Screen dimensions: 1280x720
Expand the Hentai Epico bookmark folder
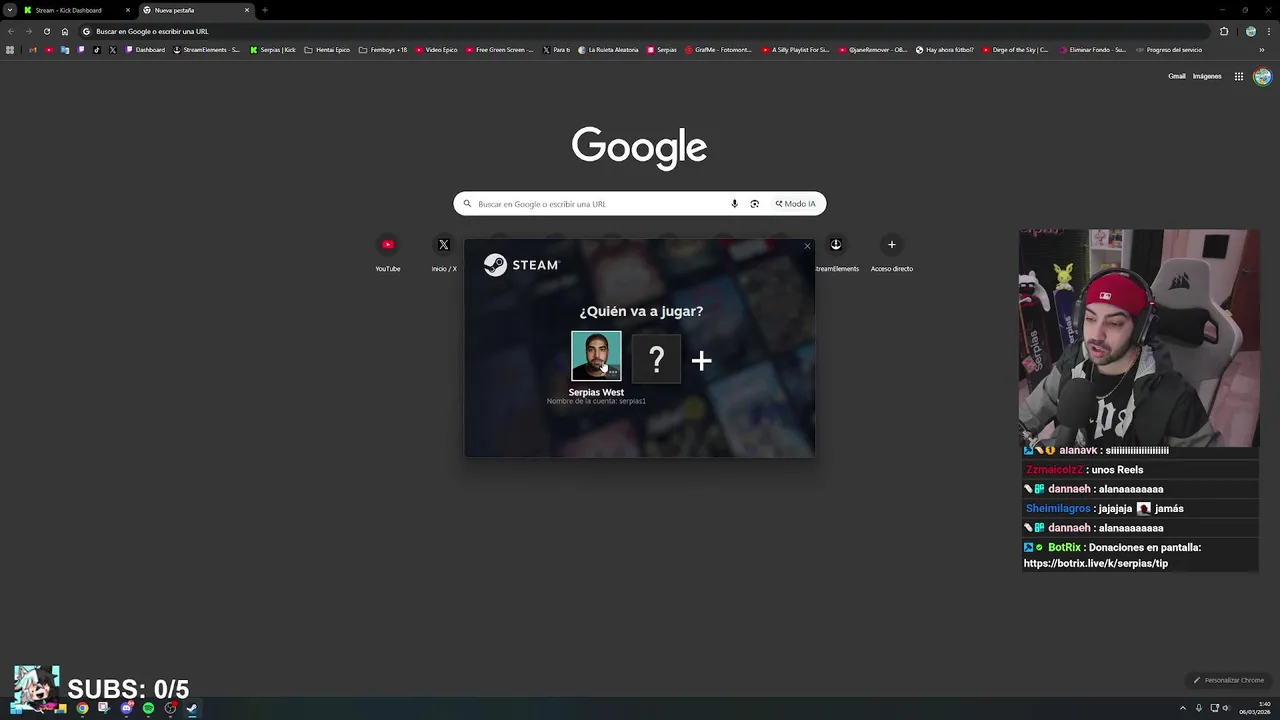[x=327, y=50]
